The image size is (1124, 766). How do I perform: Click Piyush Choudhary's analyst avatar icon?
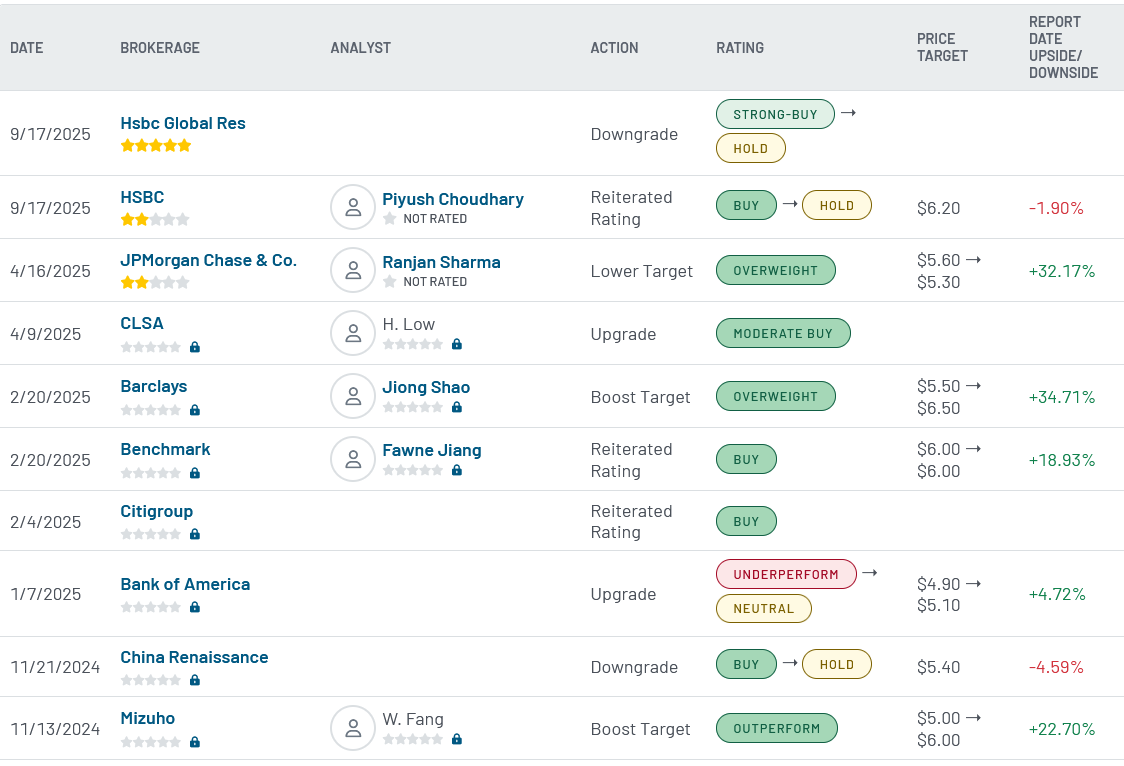[353, 208]
